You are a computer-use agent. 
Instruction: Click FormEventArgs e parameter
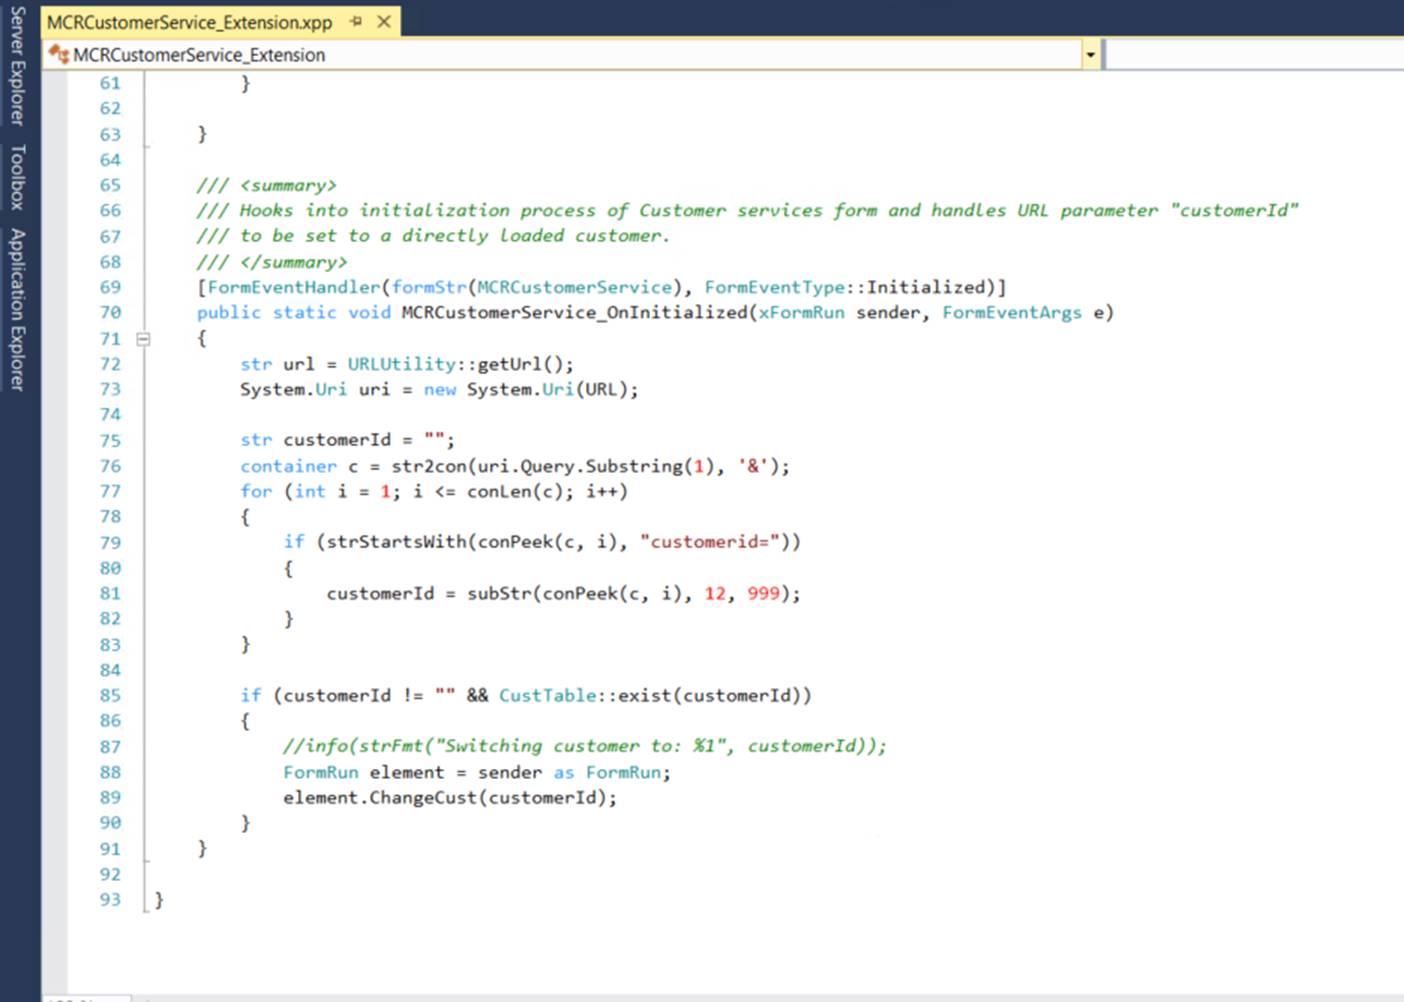(1023, 312)
